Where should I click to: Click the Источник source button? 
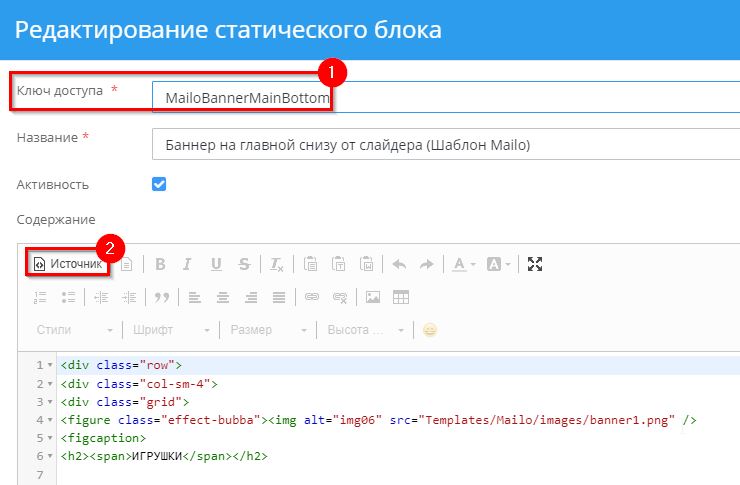pyautogui.click(x=67, y=264)
